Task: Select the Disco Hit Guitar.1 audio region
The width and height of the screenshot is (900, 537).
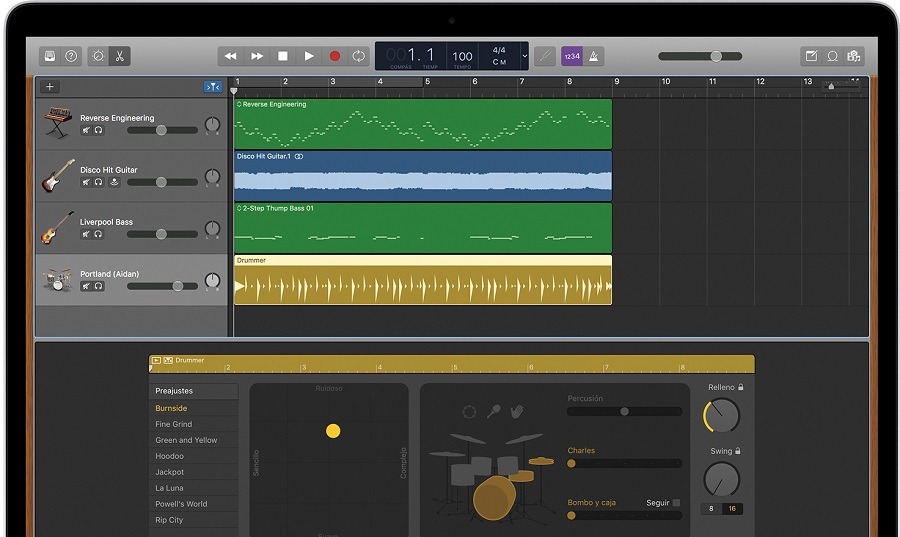Action: point(423,176)
